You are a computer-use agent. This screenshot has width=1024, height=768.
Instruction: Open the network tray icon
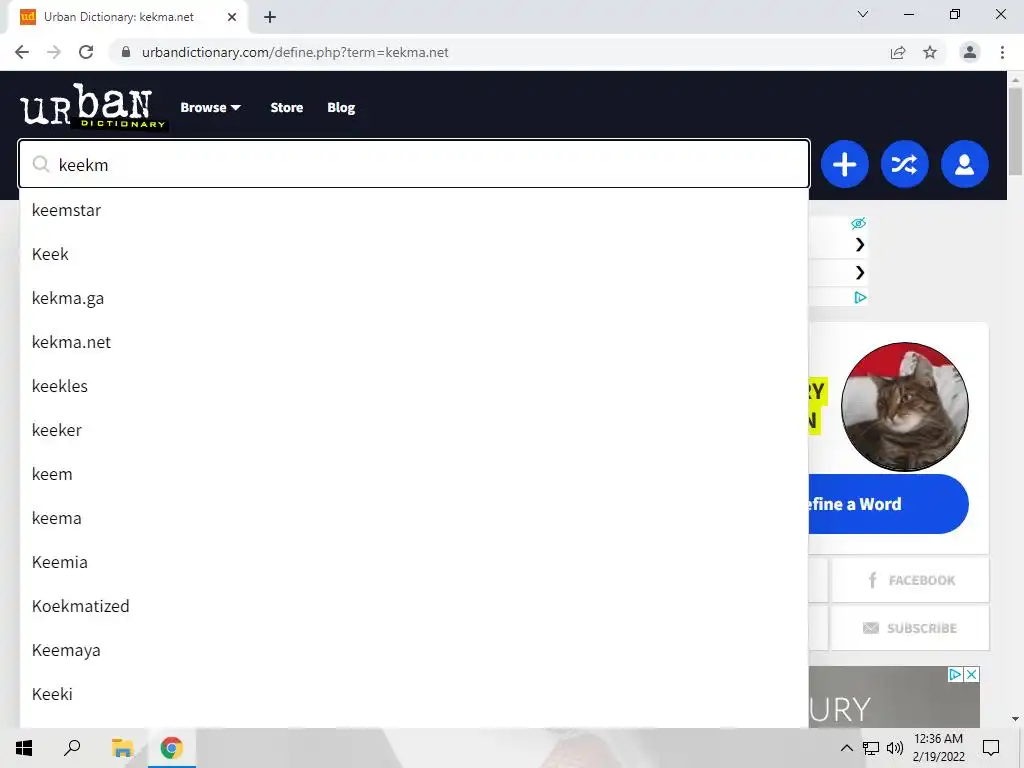(871, 748)
